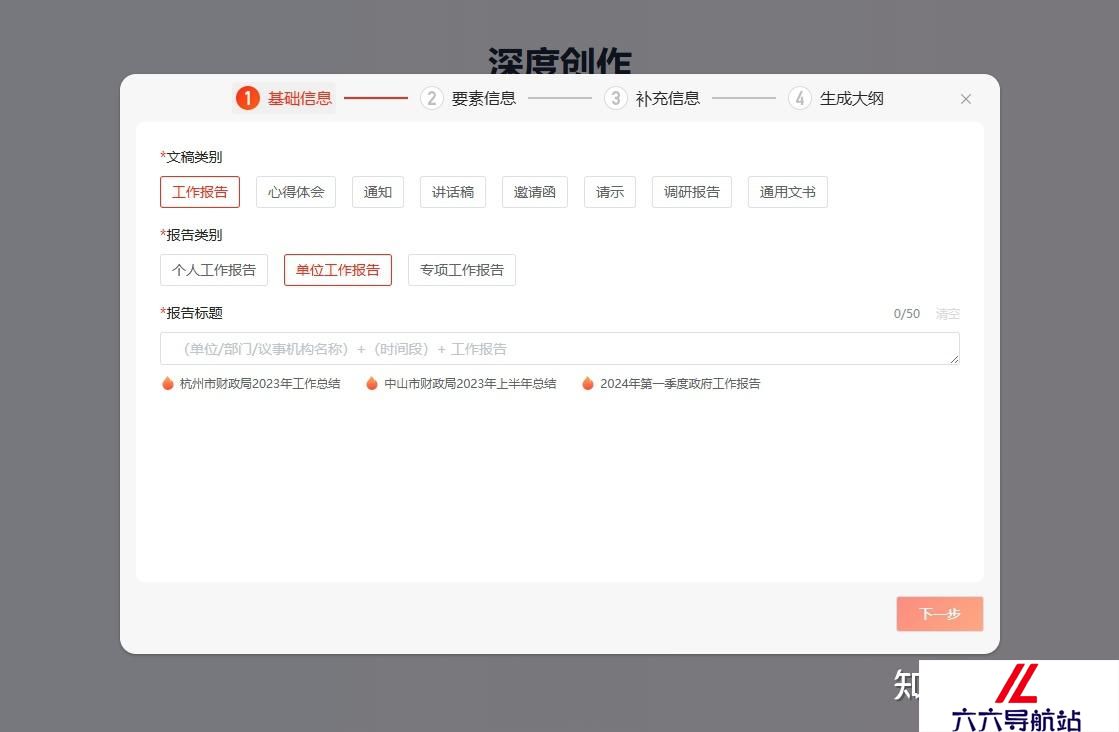Click flame icon beside 2024年第一季度 suggestion
Image resolution: width=1119 pixels, height=732 pixels.
pyautogui.click(x=588, y=383)
